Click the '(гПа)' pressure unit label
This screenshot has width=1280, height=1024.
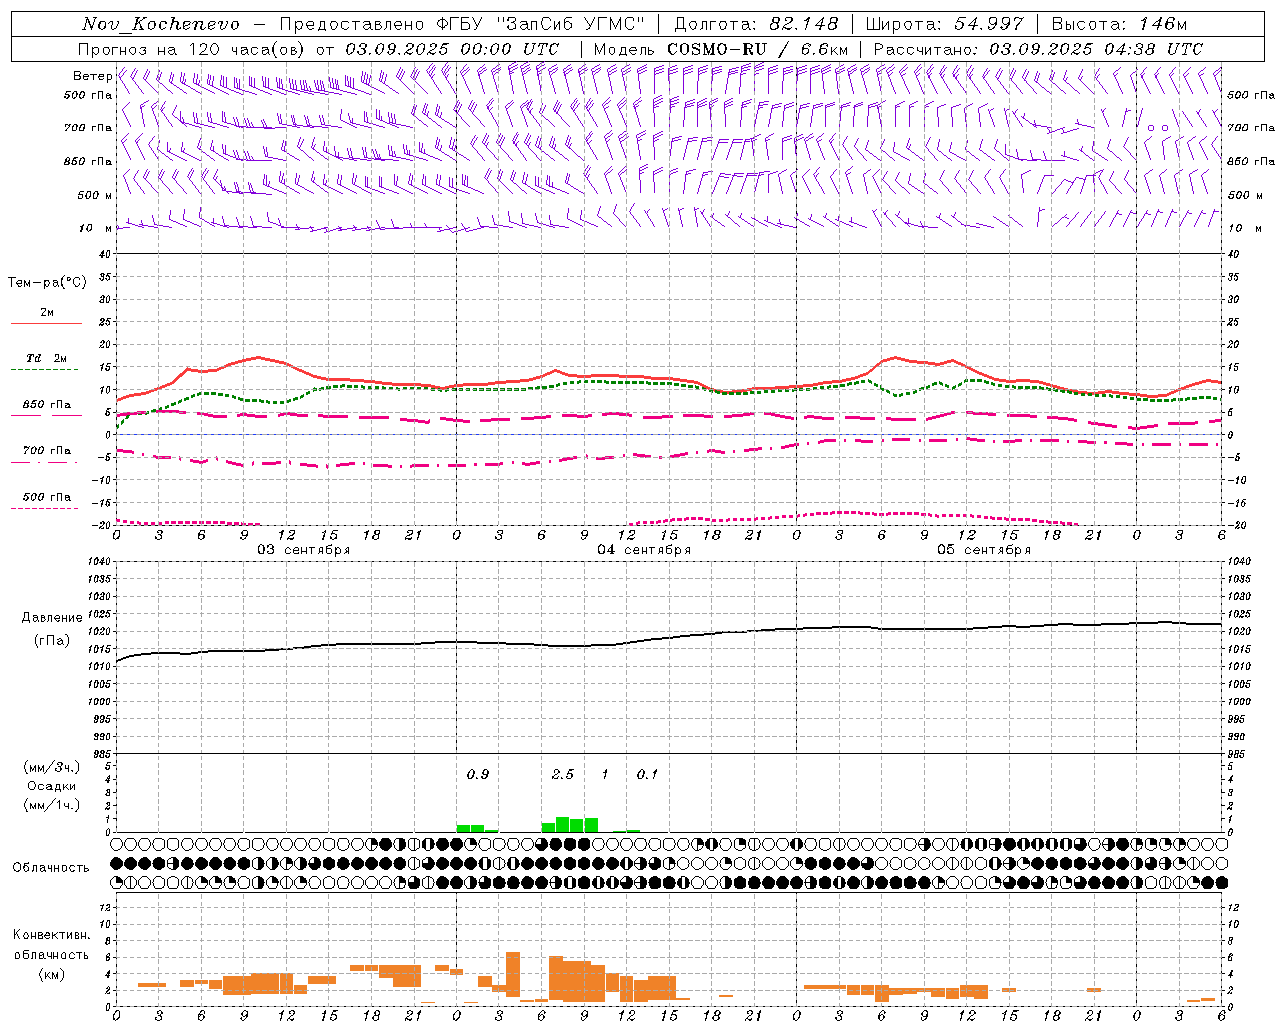(x=52, y=641)
